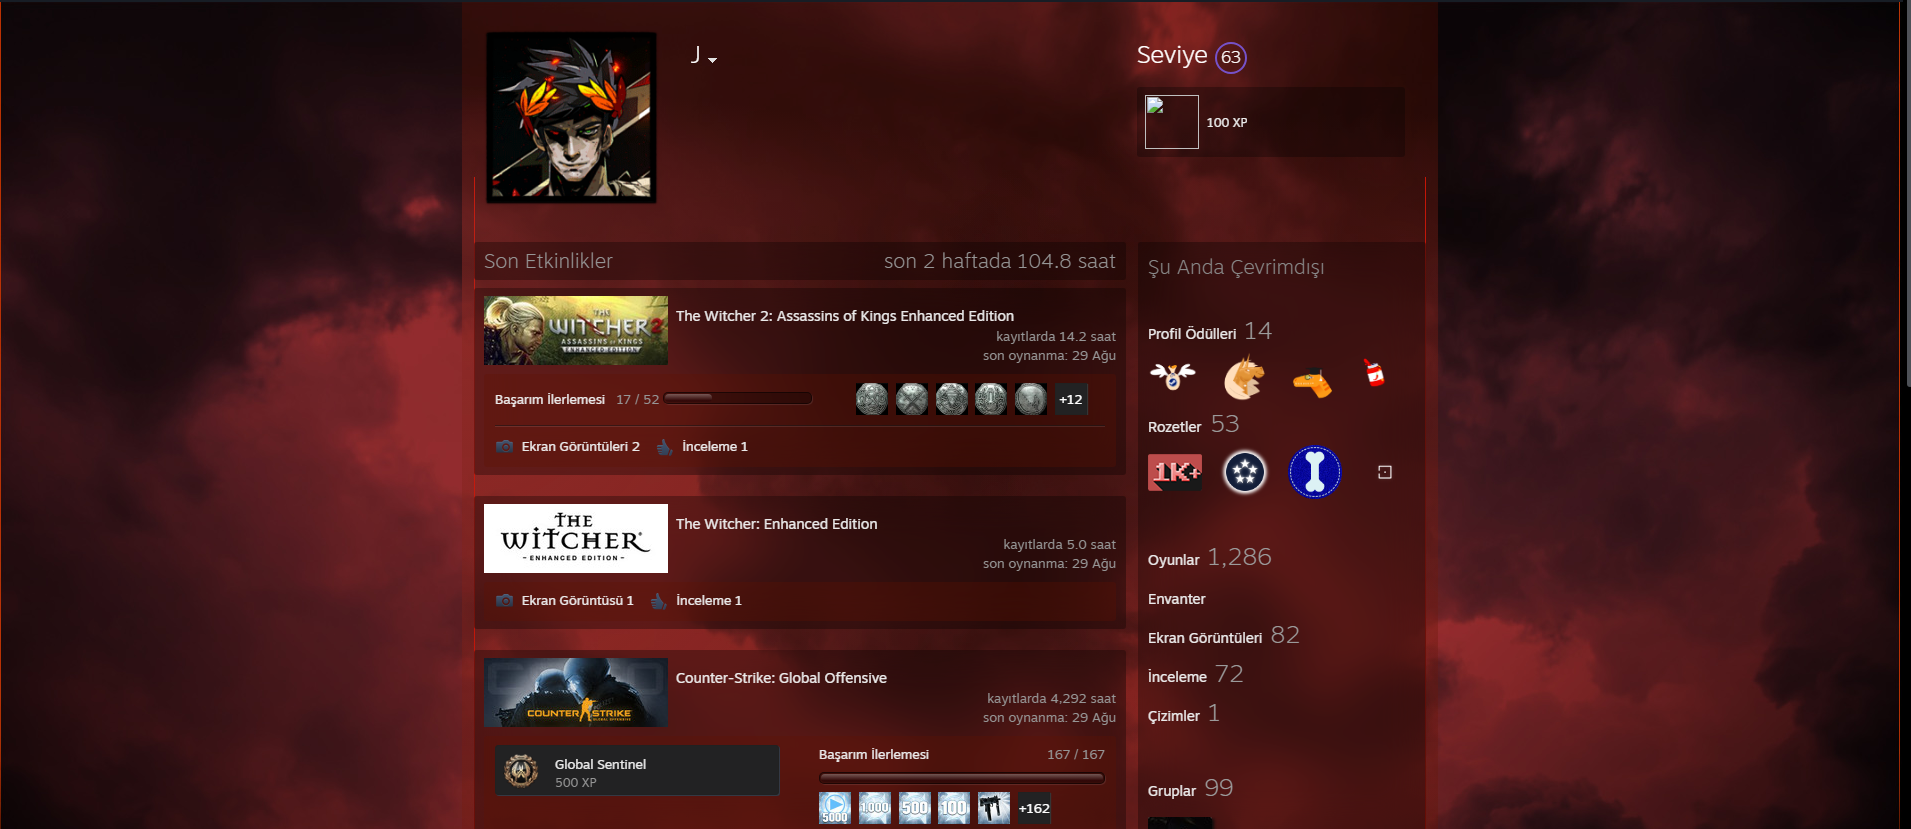Open Counter-Strike: Global Offensive title link

781,678
